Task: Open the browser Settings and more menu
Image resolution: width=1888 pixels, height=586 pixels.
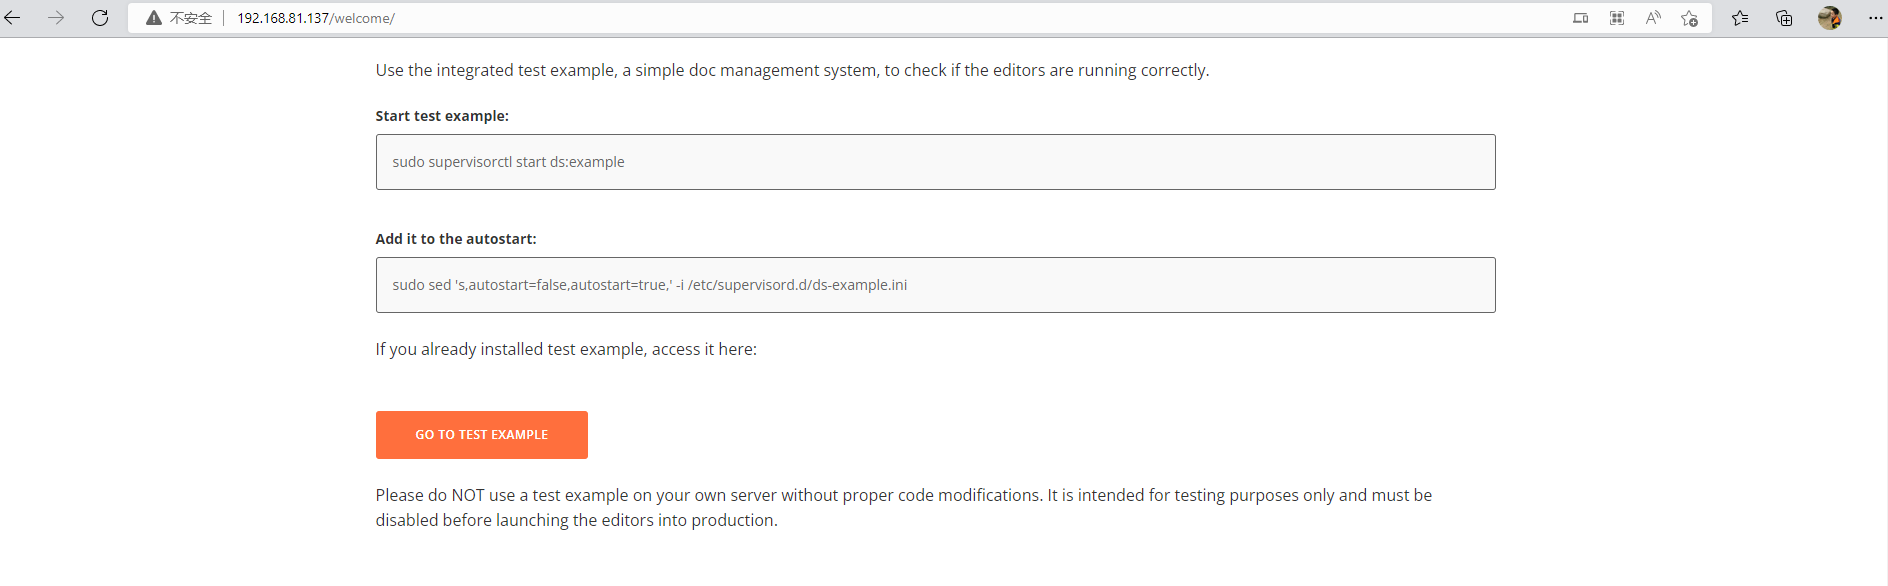Action: (1875, 18)
